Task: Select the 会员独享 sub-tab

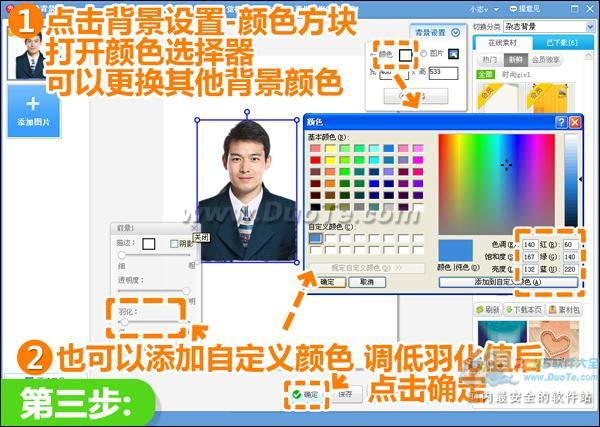Action: [545, 60]
